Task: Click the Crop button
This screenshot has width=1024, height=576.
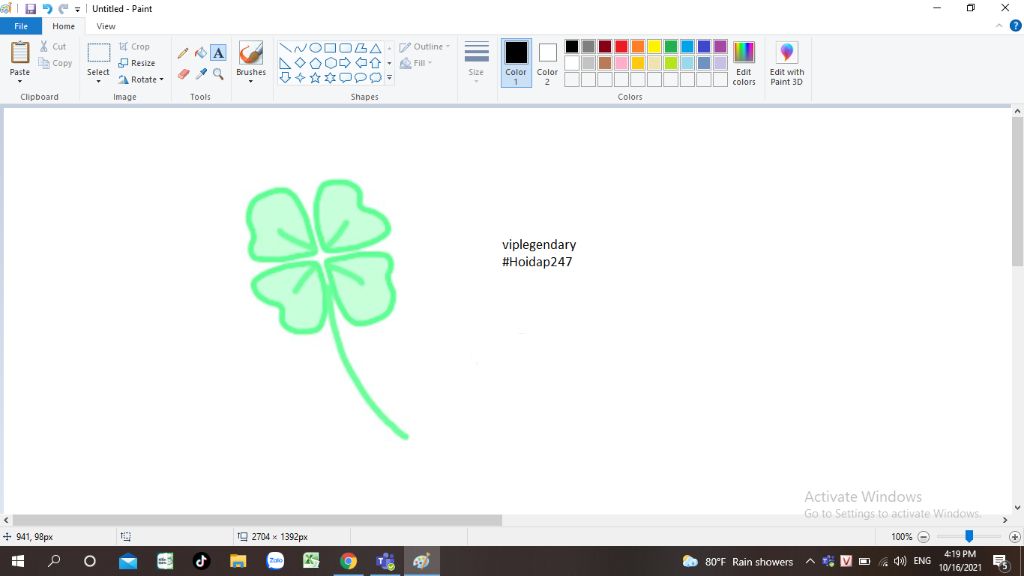Action: tap(135, 46)
